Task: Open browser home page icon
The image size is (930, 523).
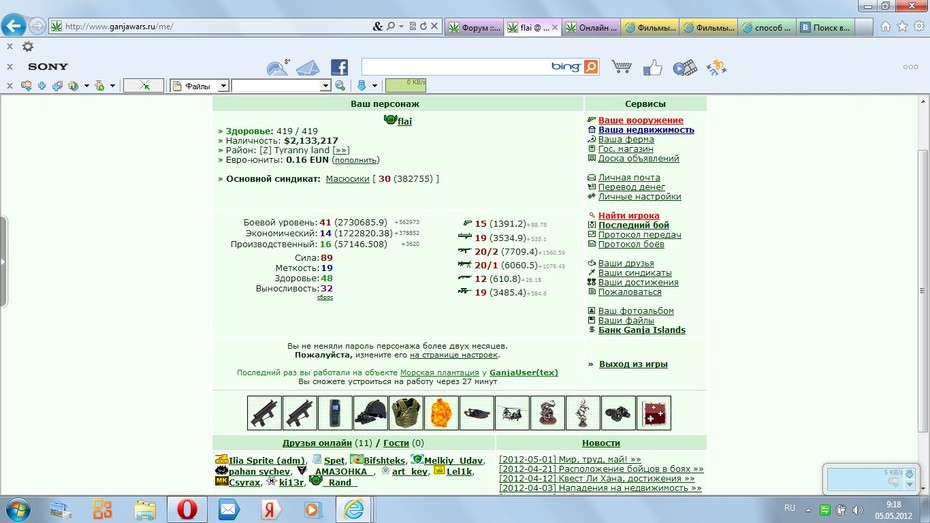Action: pos(886,26)
